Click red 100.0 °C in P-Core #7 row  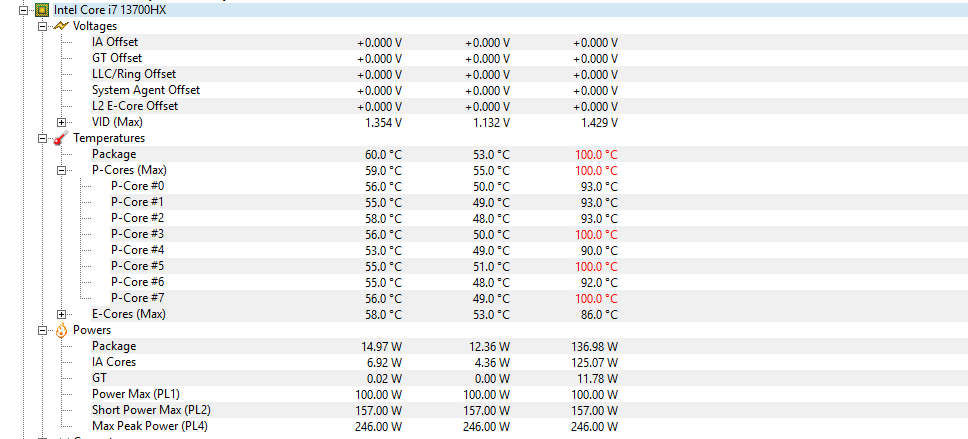pyautogui.click(x=596, y=299)
